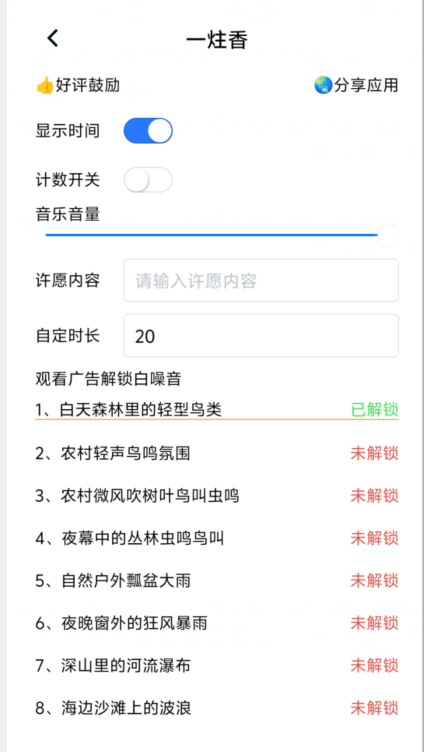Turn off the 显示时间 switch
The height and width of the screenshot is (752, 424).
(148, 131)
